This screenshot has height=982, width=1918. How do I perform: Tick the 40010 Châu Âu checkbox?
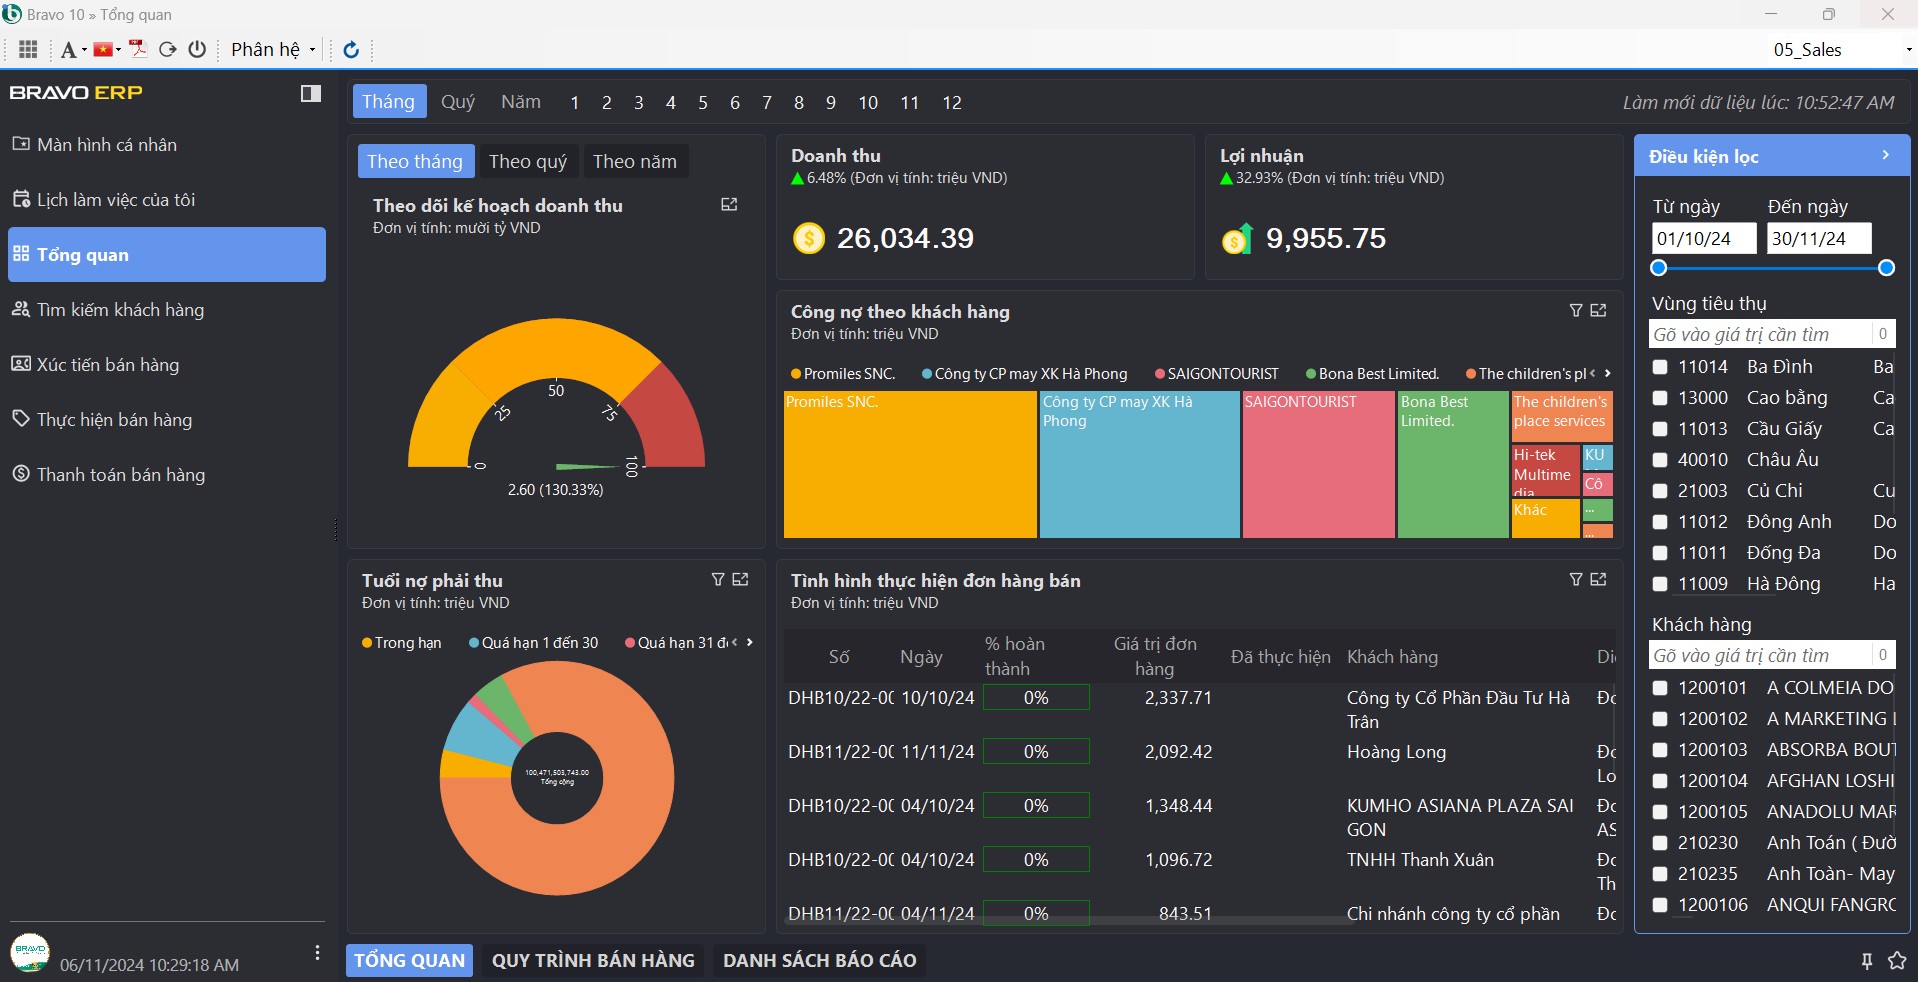[x=1660, y=460]
